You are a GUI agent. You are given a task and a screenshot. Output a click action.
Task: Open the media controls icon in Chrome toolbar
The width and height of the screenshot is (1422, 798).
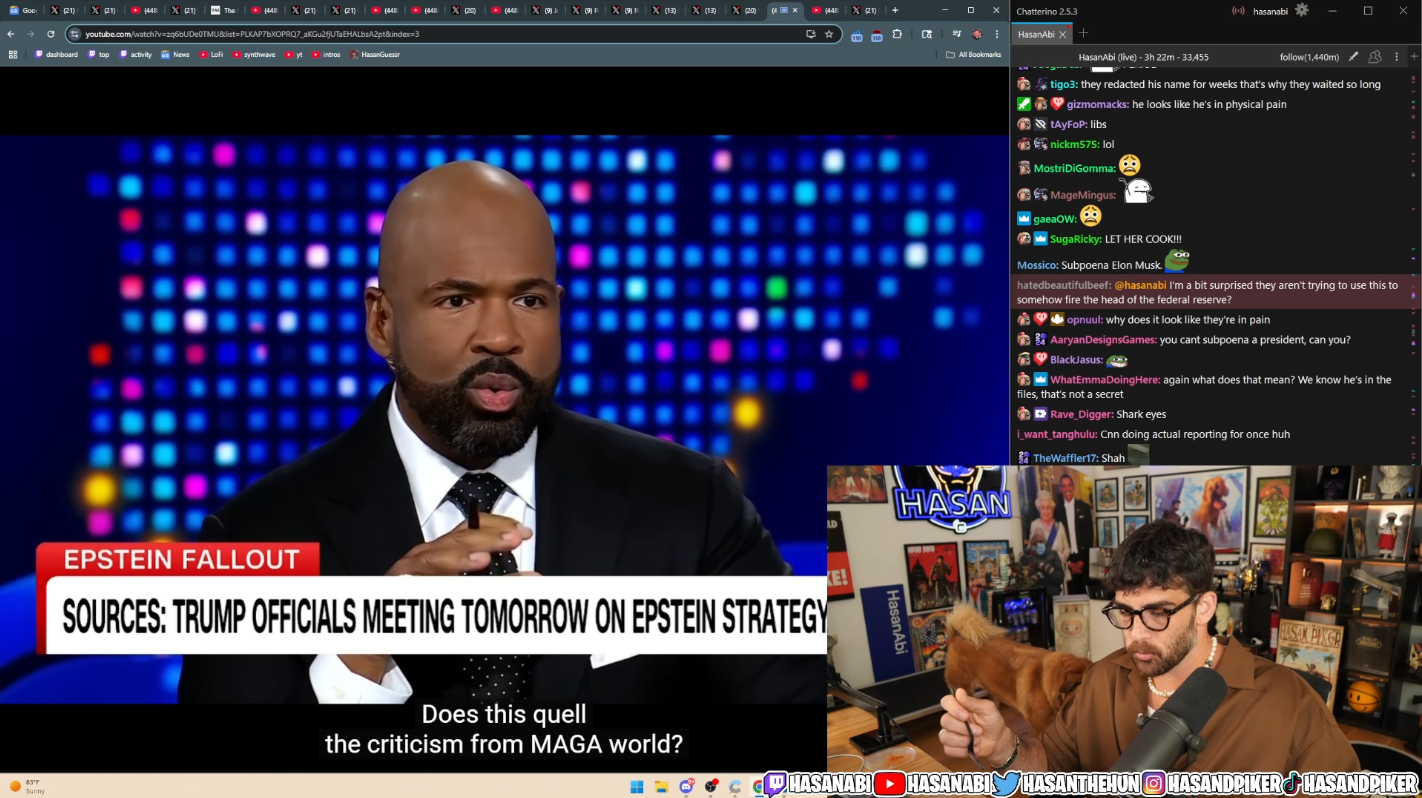point(957,34)
